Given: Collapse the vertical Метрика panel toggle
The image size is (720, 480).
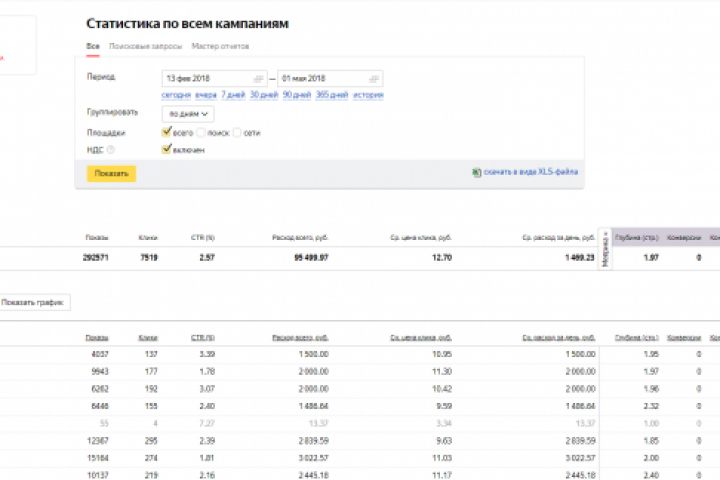Looking at the screenshot, I should [x=605, y=248].
